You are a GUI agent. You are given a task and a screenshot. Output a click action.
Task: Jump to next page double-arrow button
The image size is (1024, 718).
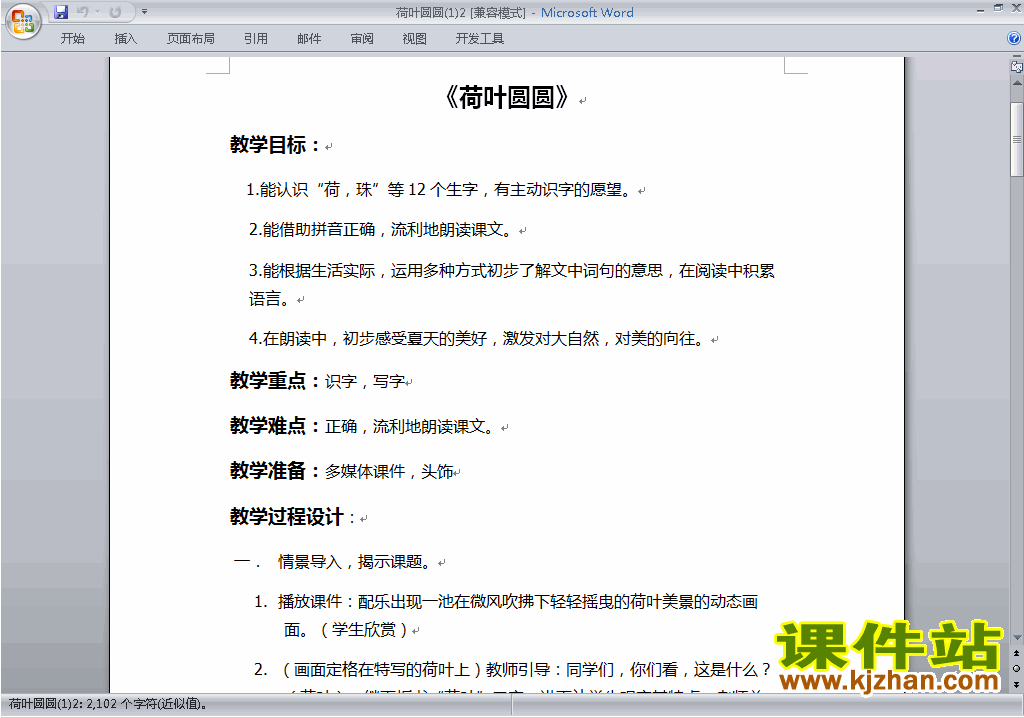[1017, 684]
